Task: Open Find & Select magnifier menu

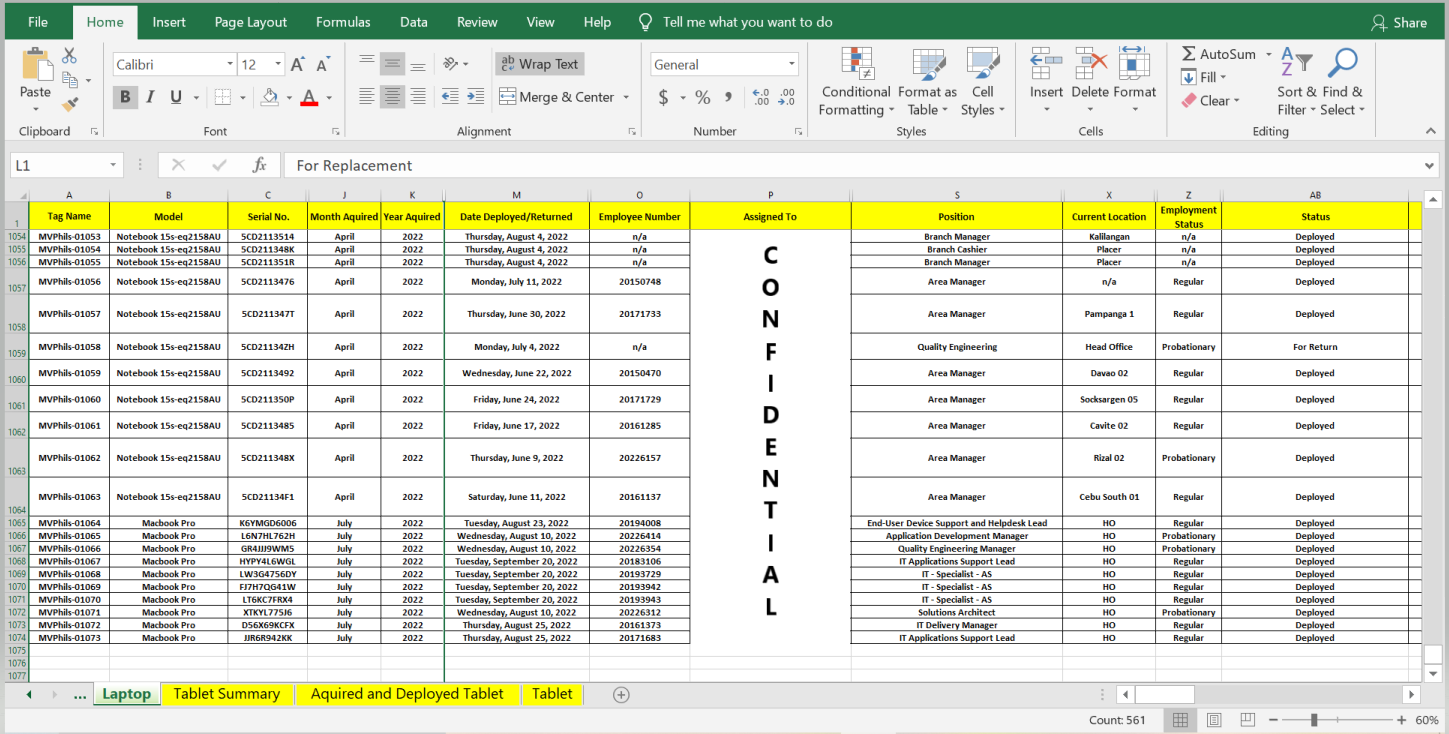Action: [1341, 82]
